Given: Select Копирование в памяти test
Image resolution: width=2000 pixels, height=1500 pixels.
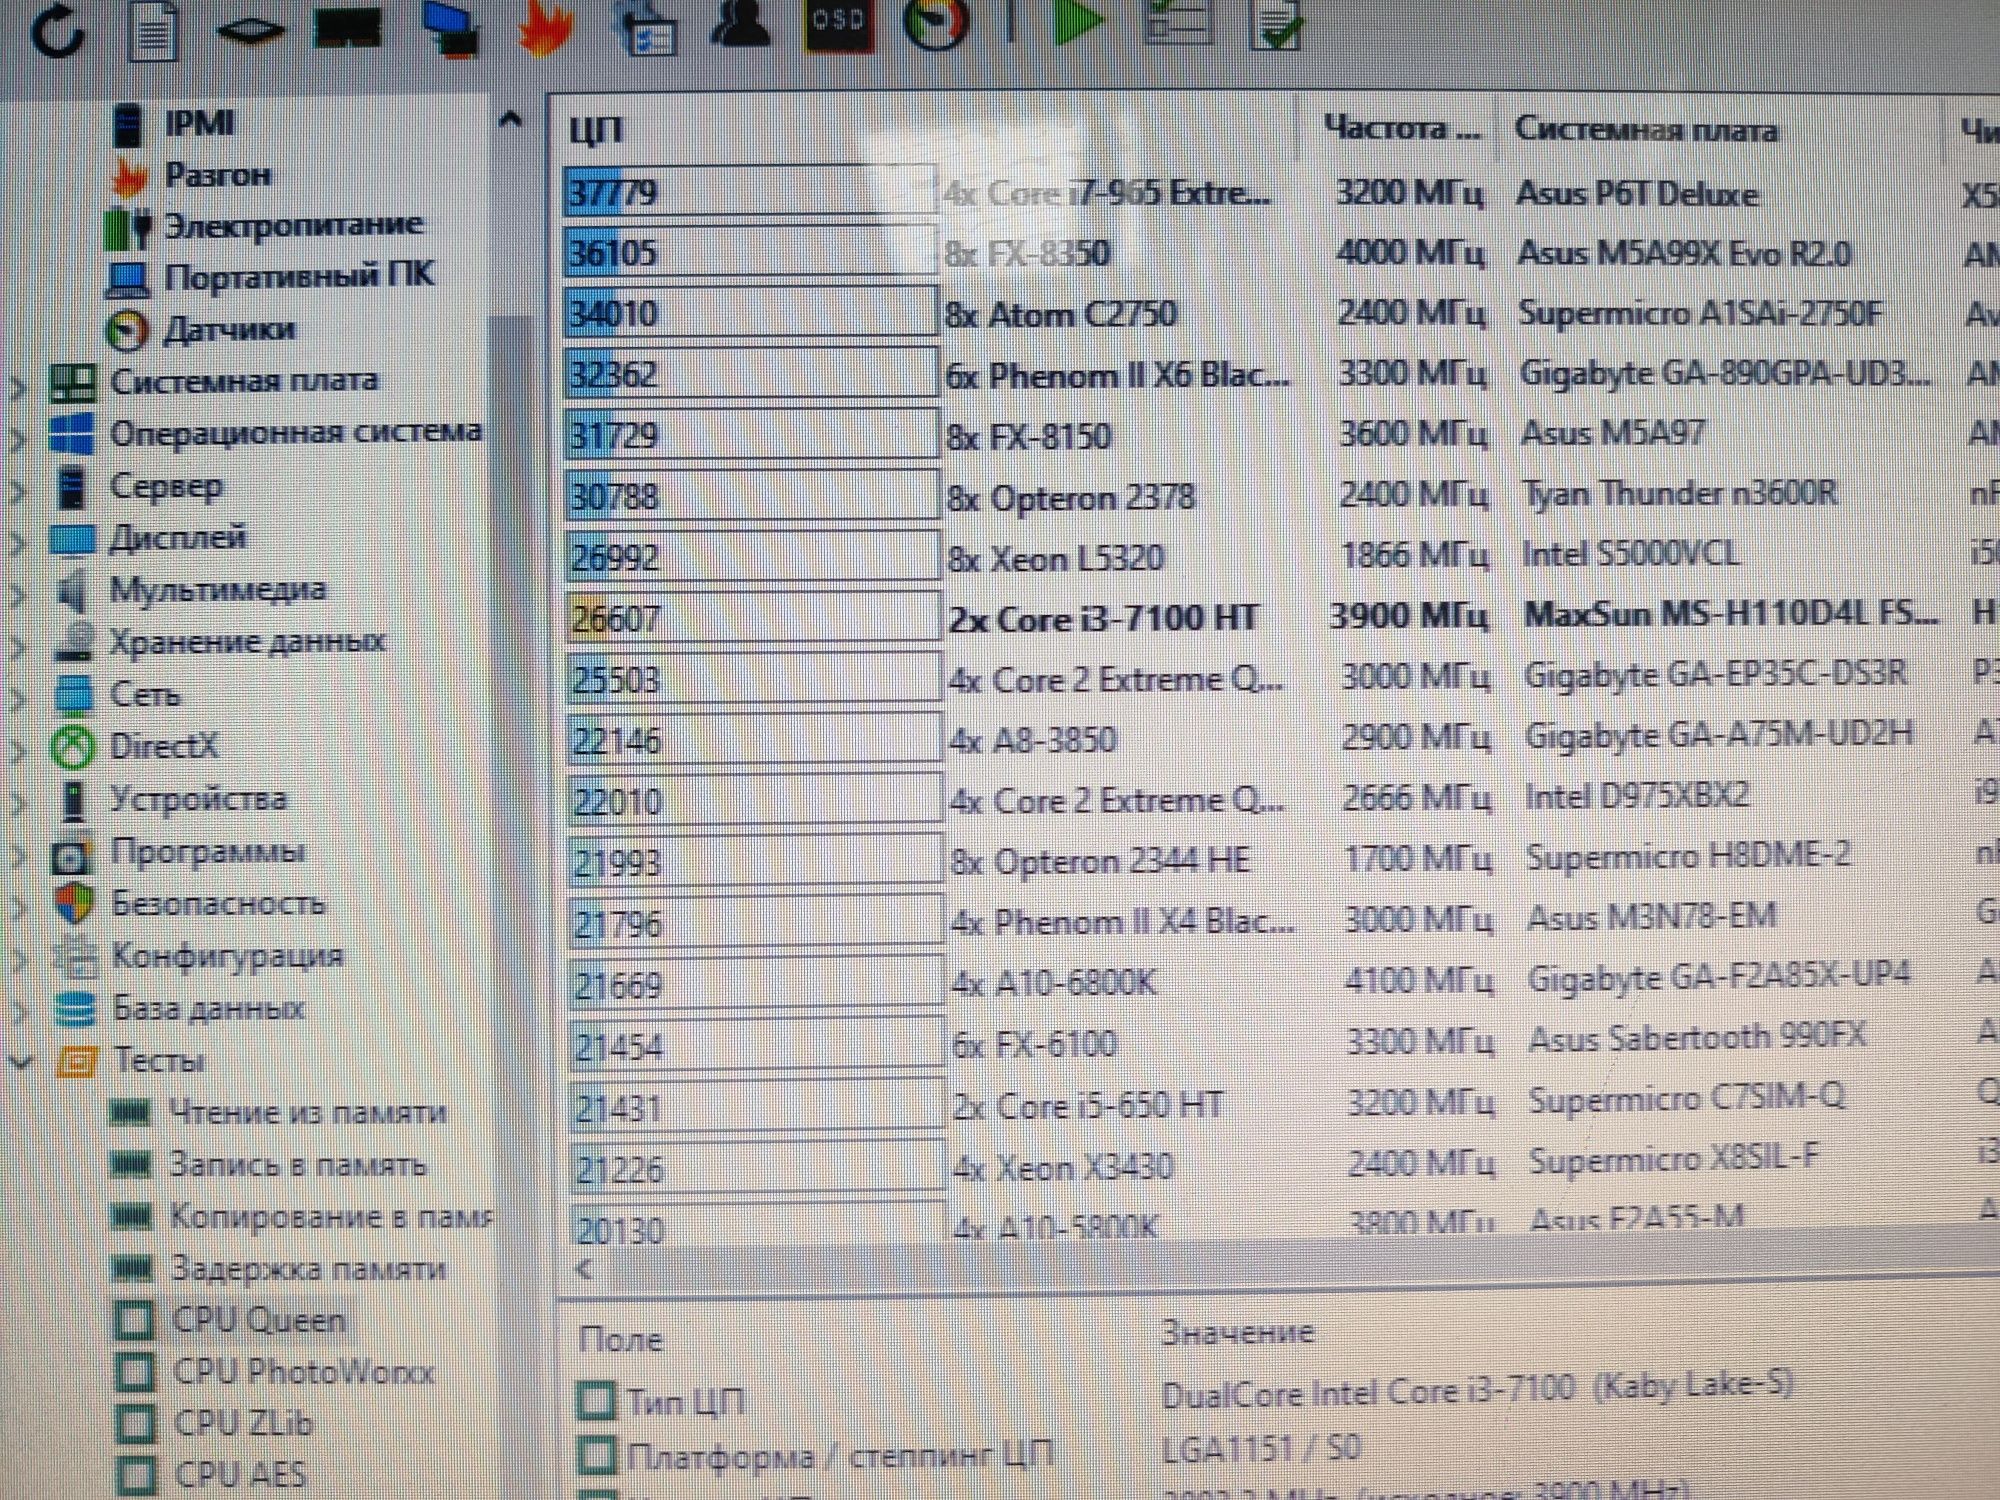Looking at the screenshot, I should point(331,1216).
